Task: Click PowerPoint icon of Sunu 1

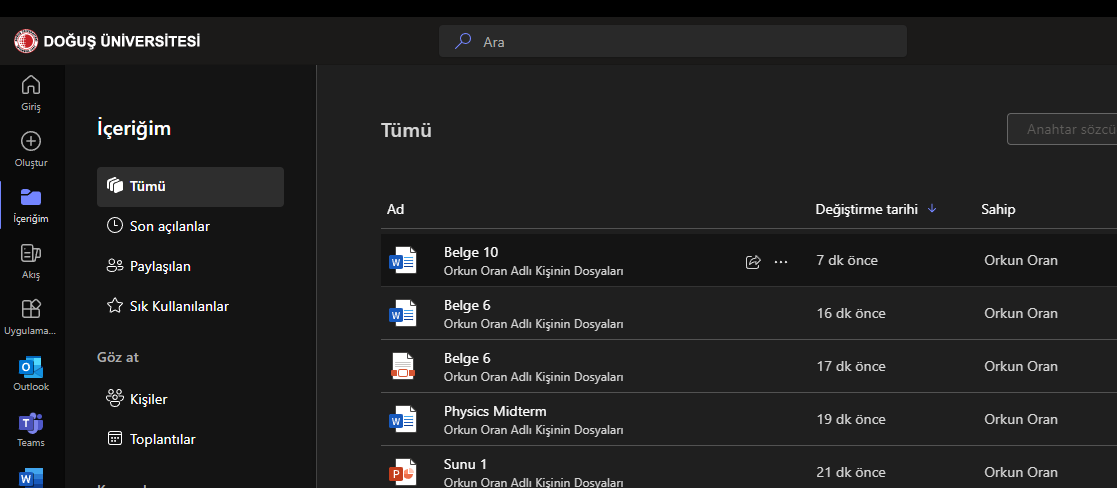Action: pos(402,472)
